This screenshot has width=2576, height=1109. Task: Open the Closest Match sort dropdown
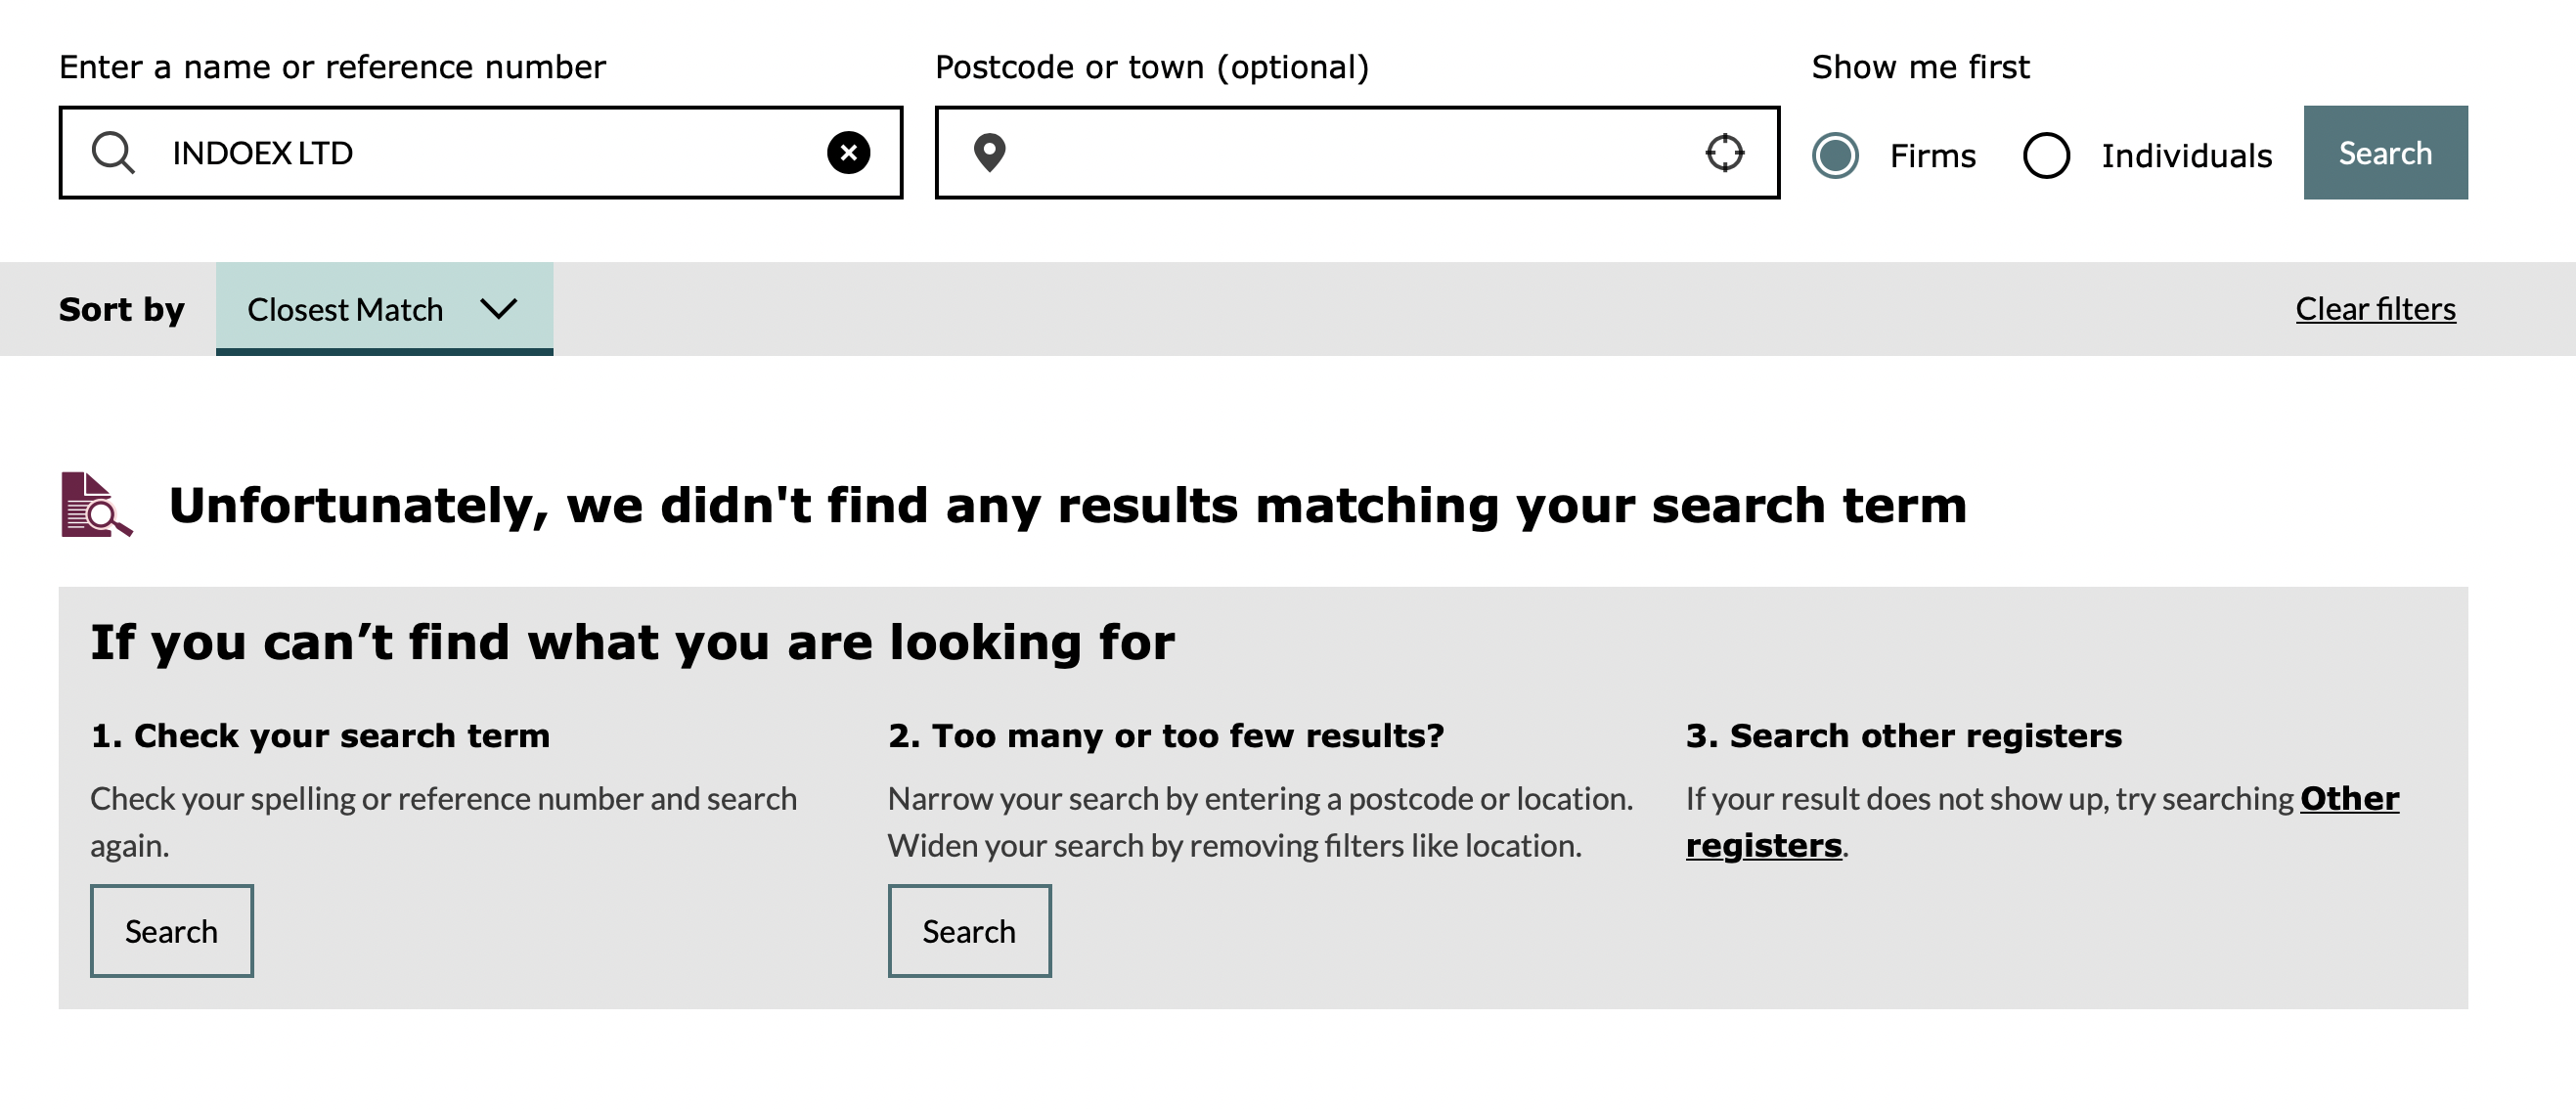(384, 309)
